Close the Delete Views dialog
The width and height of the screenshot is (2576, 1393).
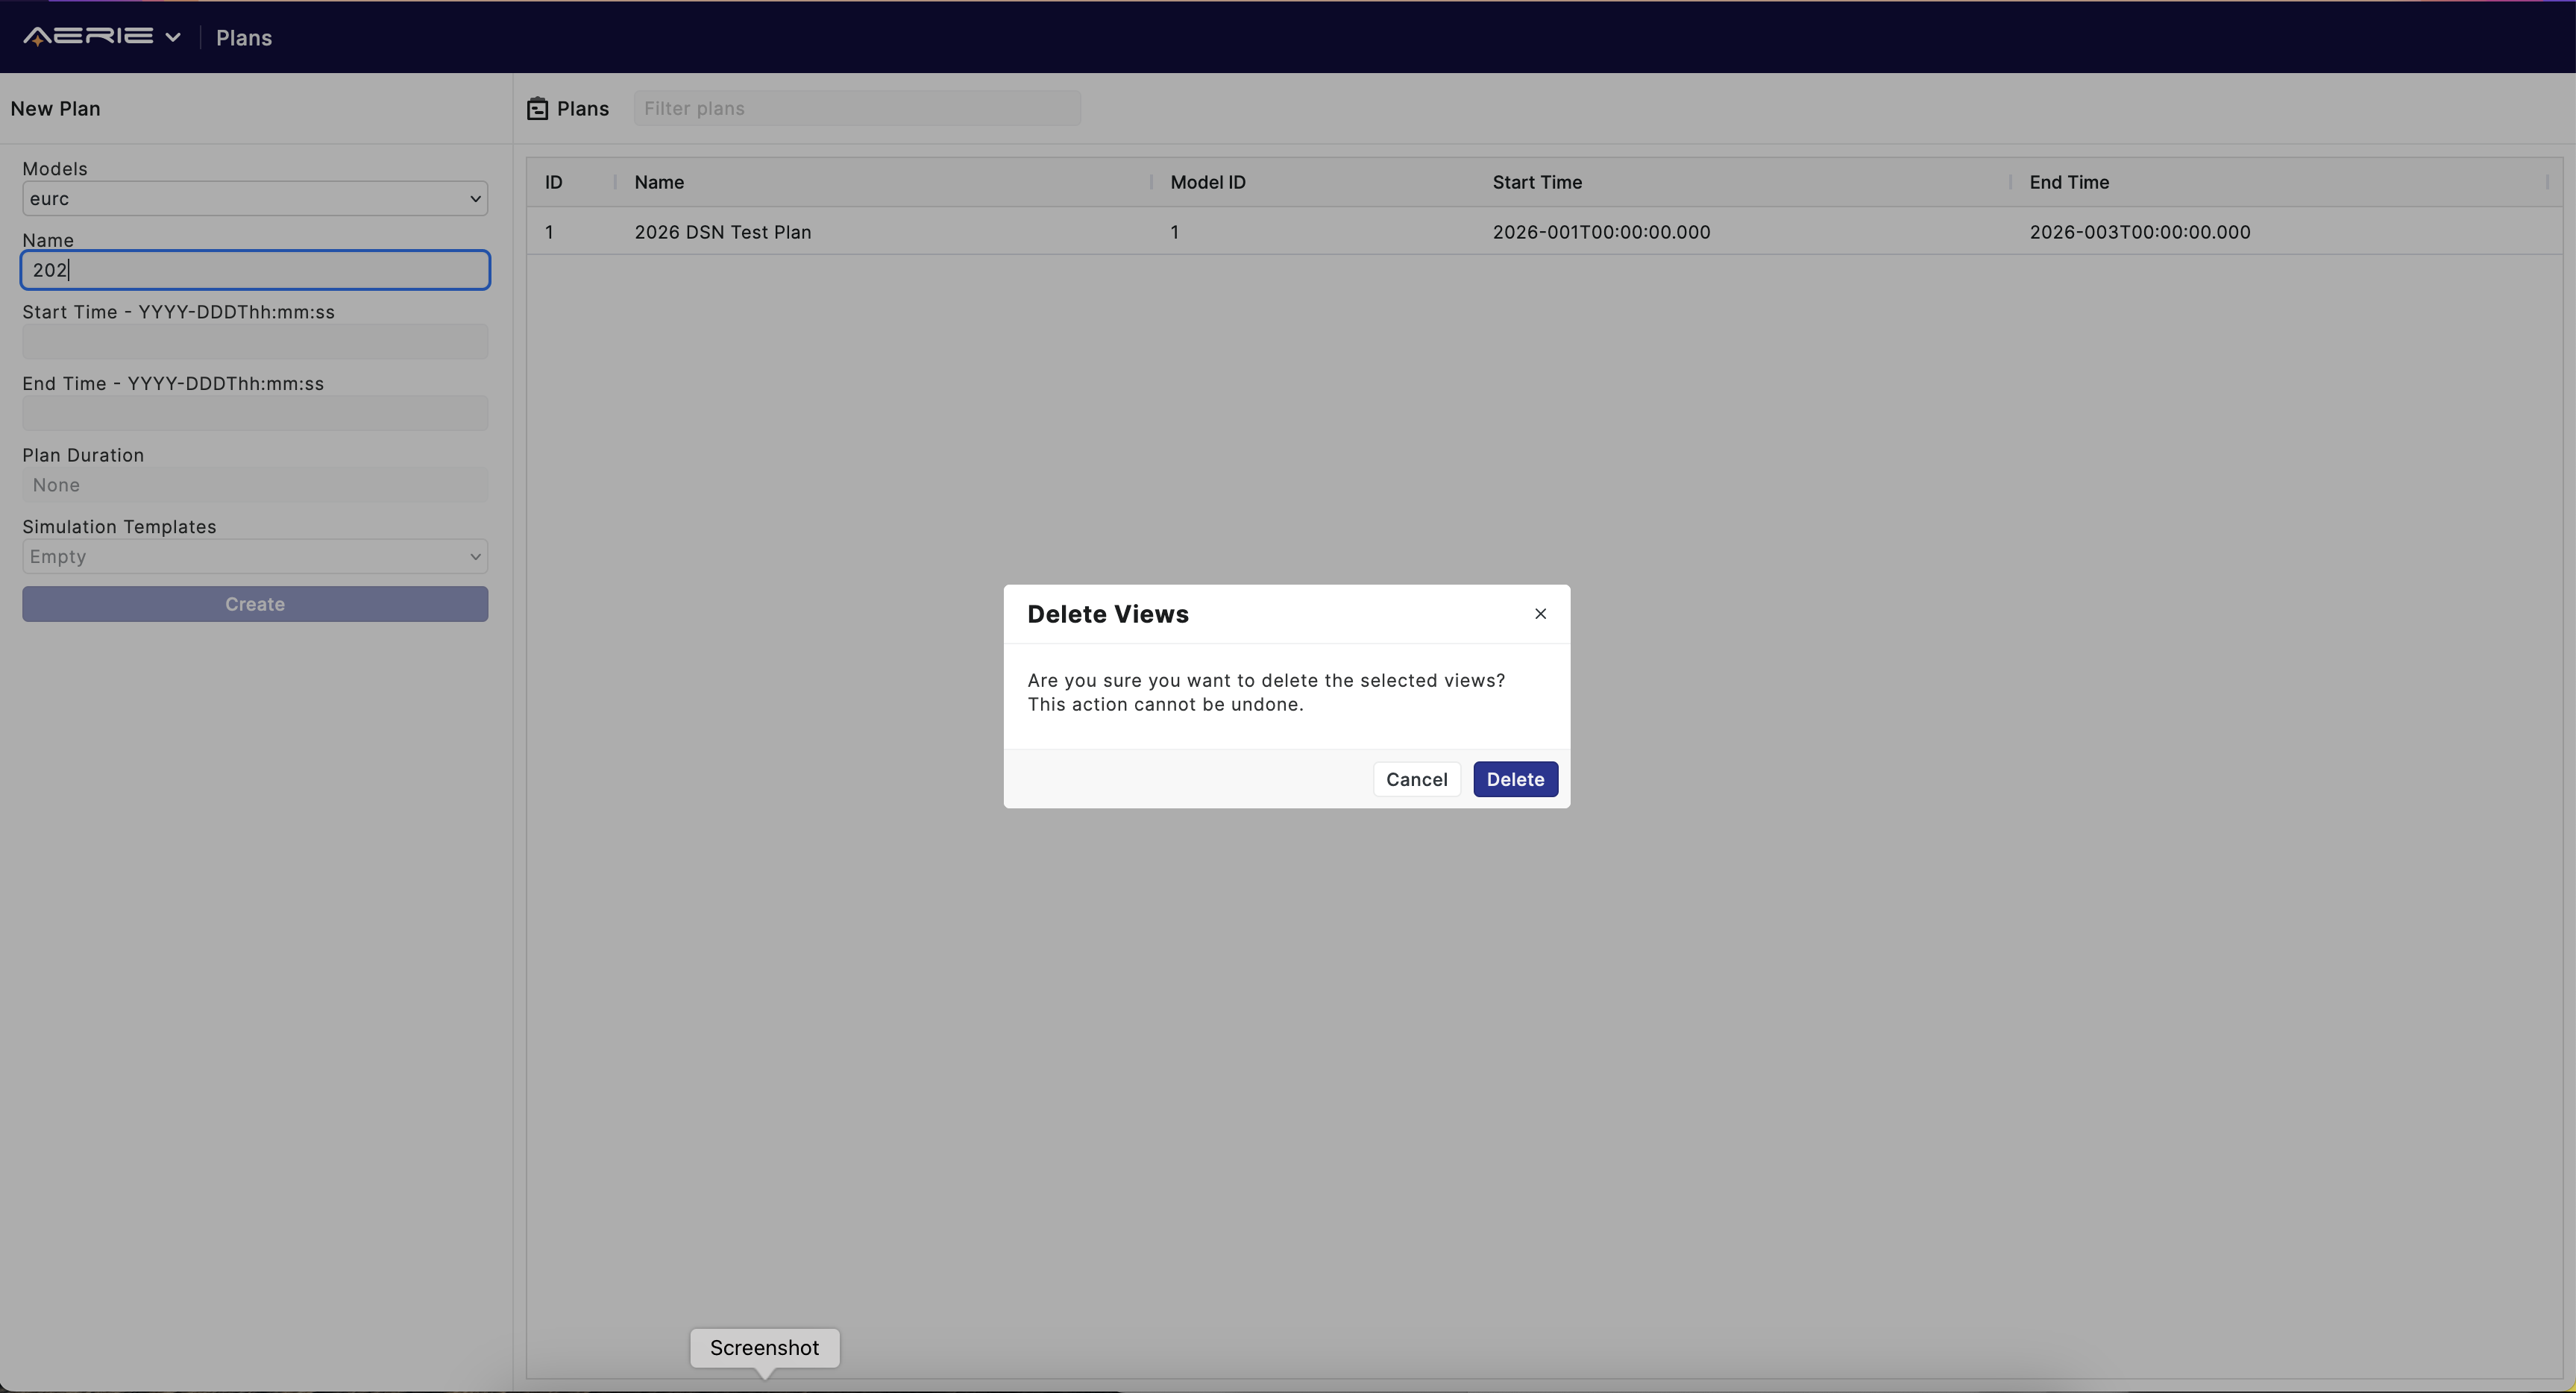pos(1540,613)
